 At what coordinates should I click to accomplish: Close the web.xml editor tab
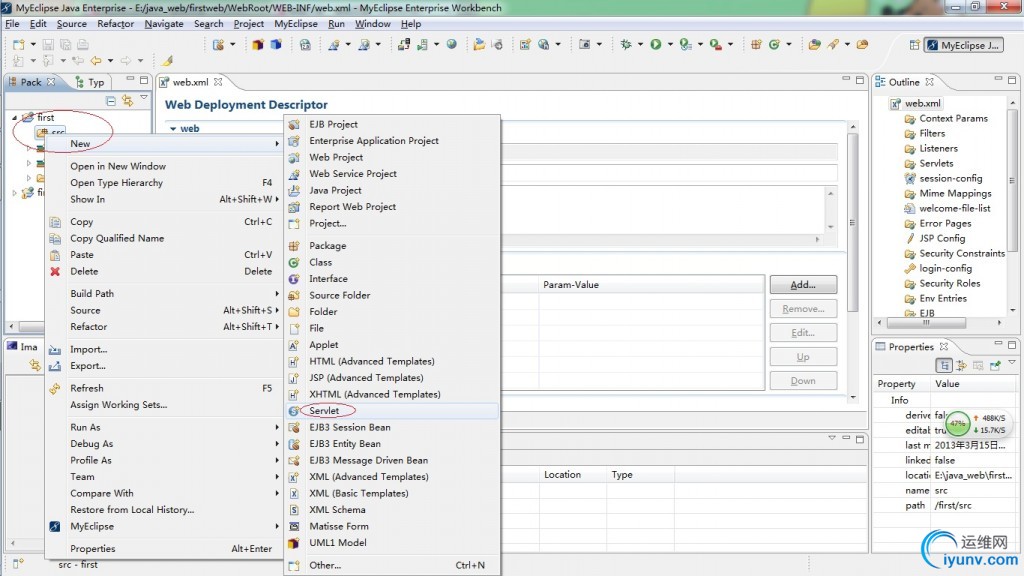coord(218,82)
